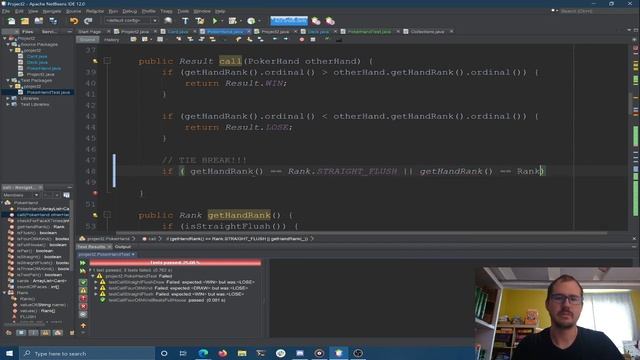
Task: Open File Explorer from the taskbar
Action: (242, 353)
